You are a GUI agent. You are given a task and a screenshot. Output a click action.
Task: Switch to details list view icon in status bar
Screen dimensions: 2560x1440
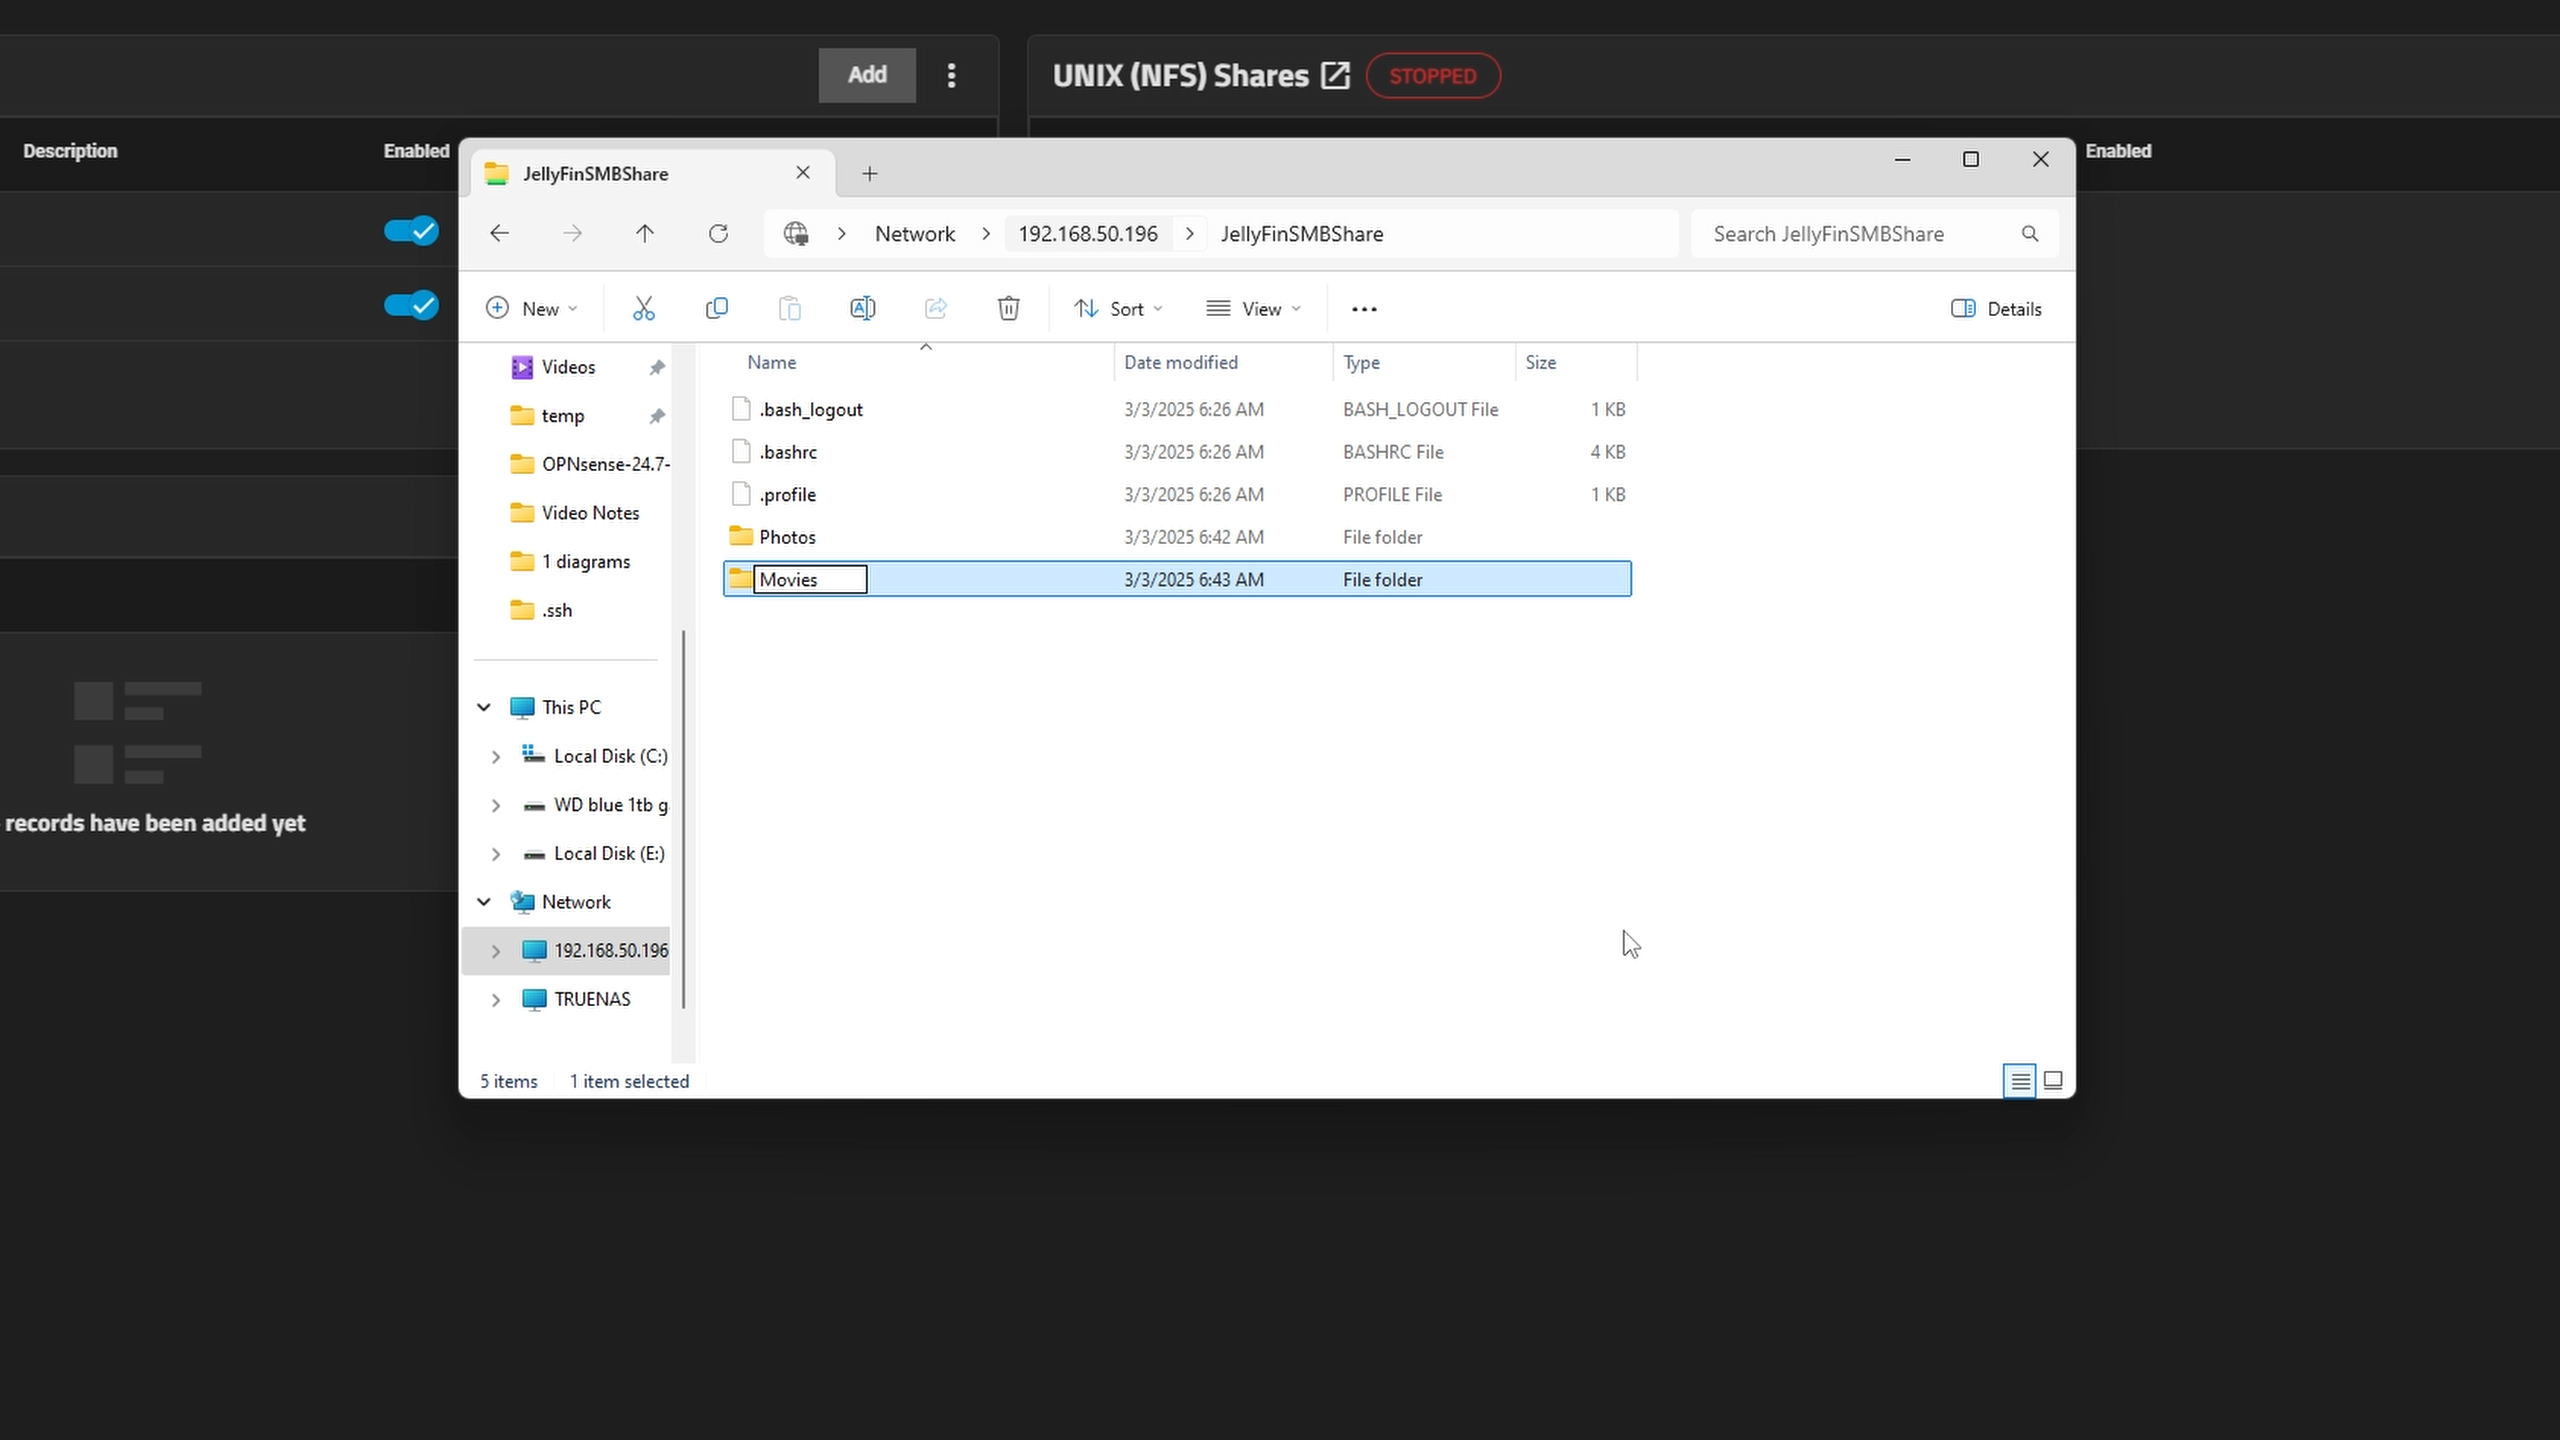(x=2019, y=1081)
